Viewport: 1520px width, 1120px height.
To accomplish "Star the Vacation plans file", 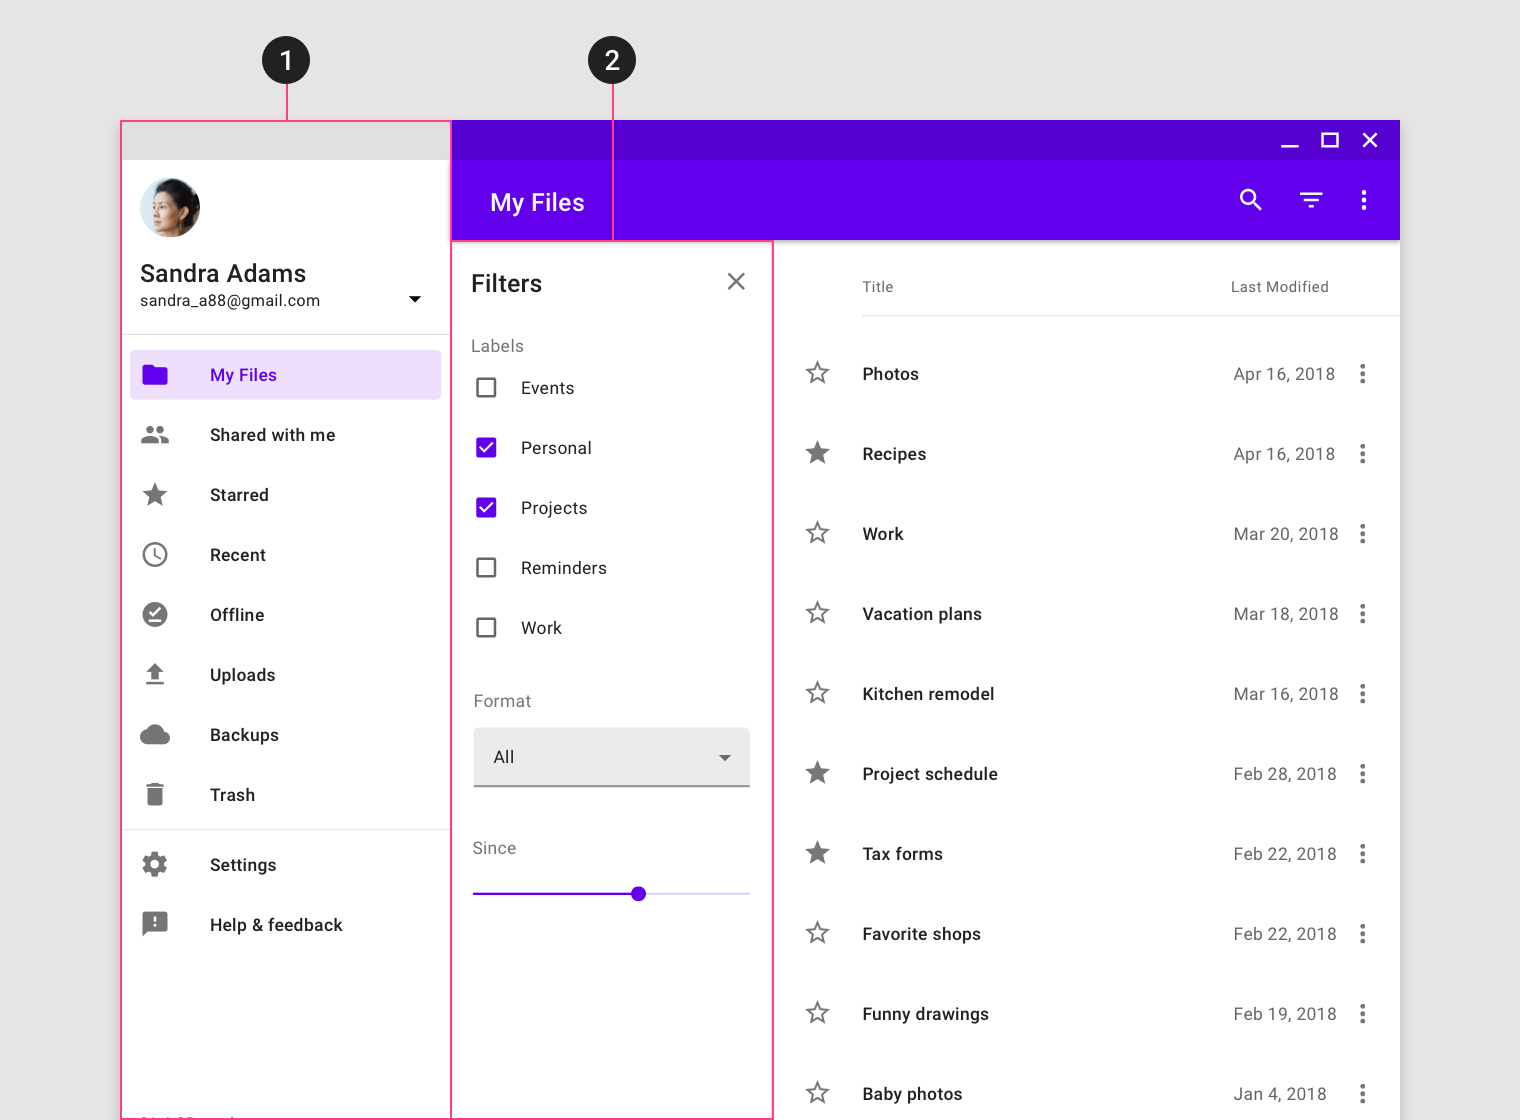I will click(x=818, y=613).
